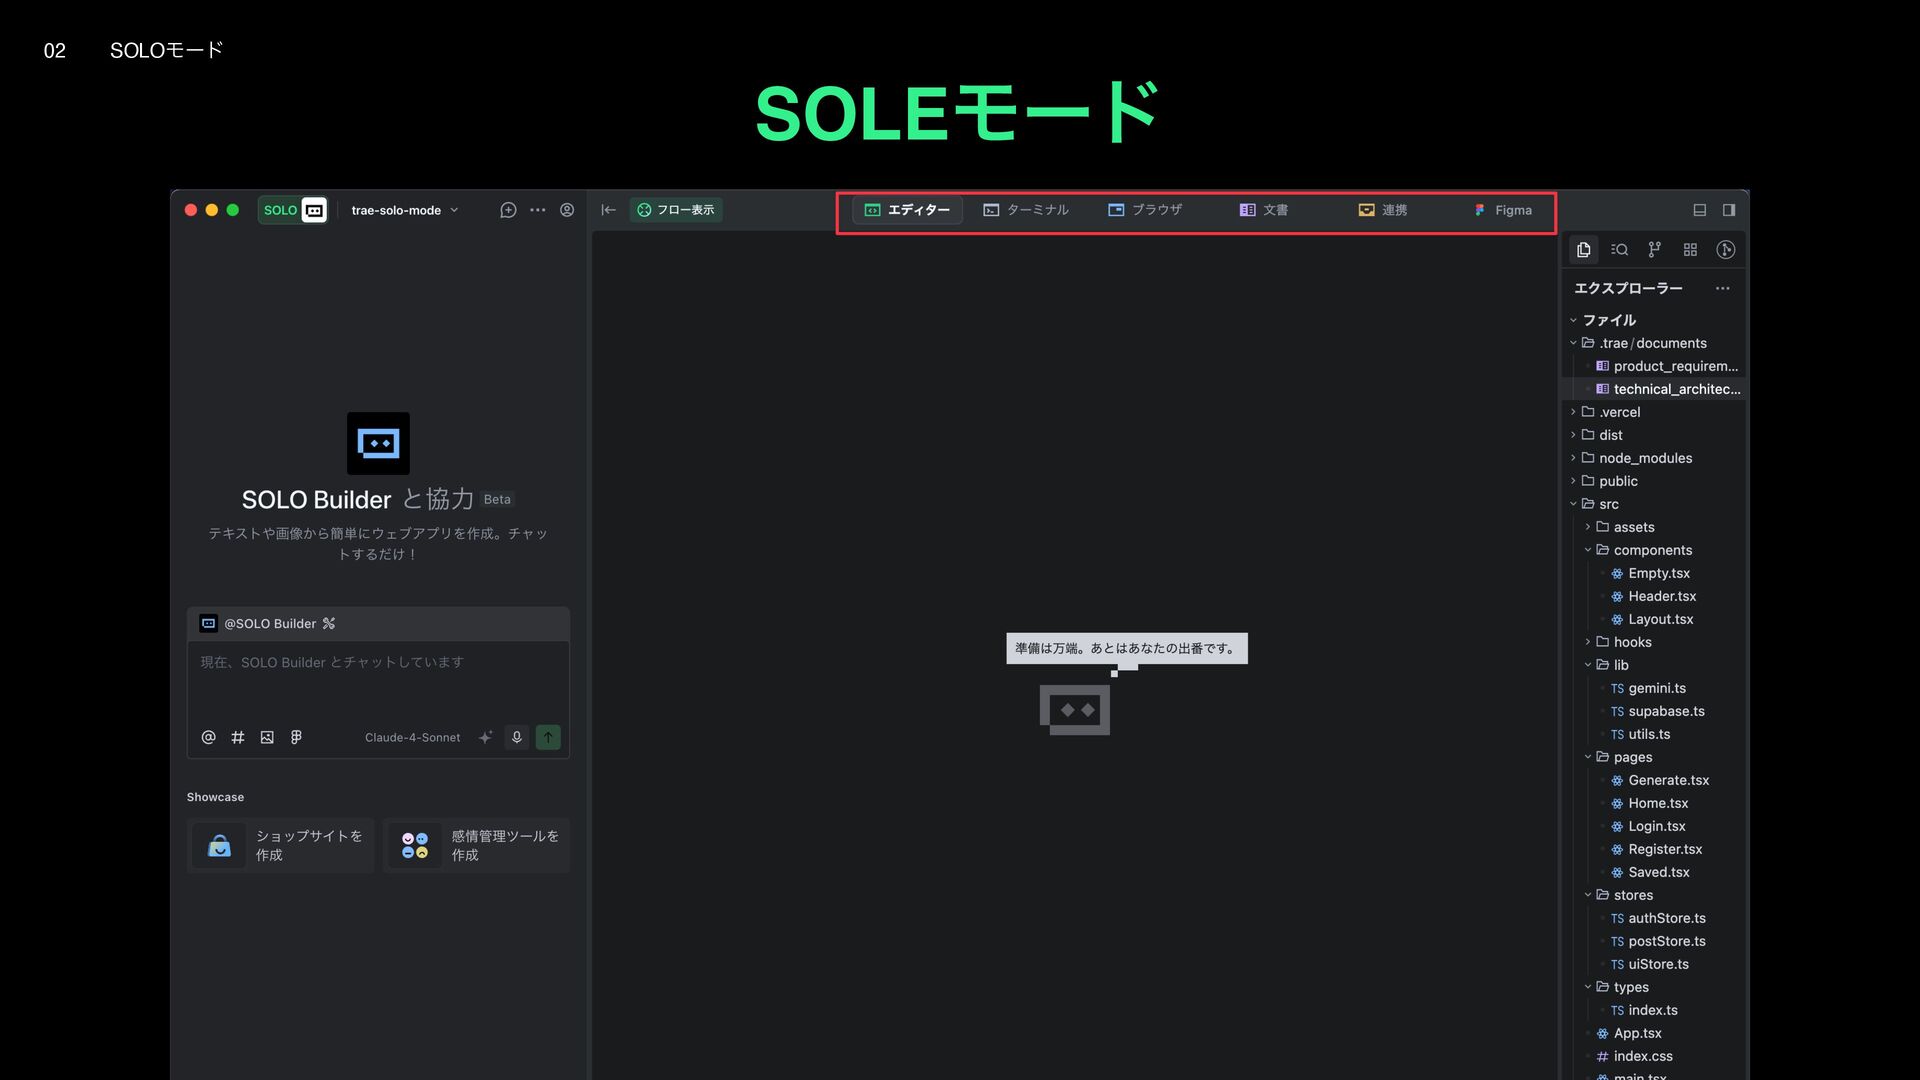Toggle the SOLO mode switch
Viewport: 1920px width, 1080px height.
pyautogui.click(x=292, y=210)
